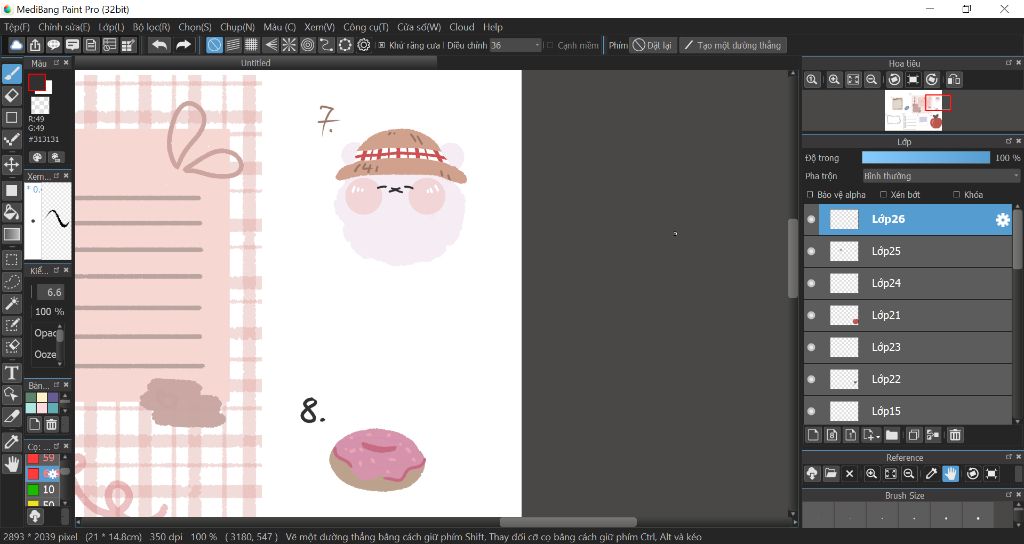The height and width of the screenshot is (544, 1024).
Task: Enable the Bảo vệ alpha checkbox
Action: click(x=810, y=195)
